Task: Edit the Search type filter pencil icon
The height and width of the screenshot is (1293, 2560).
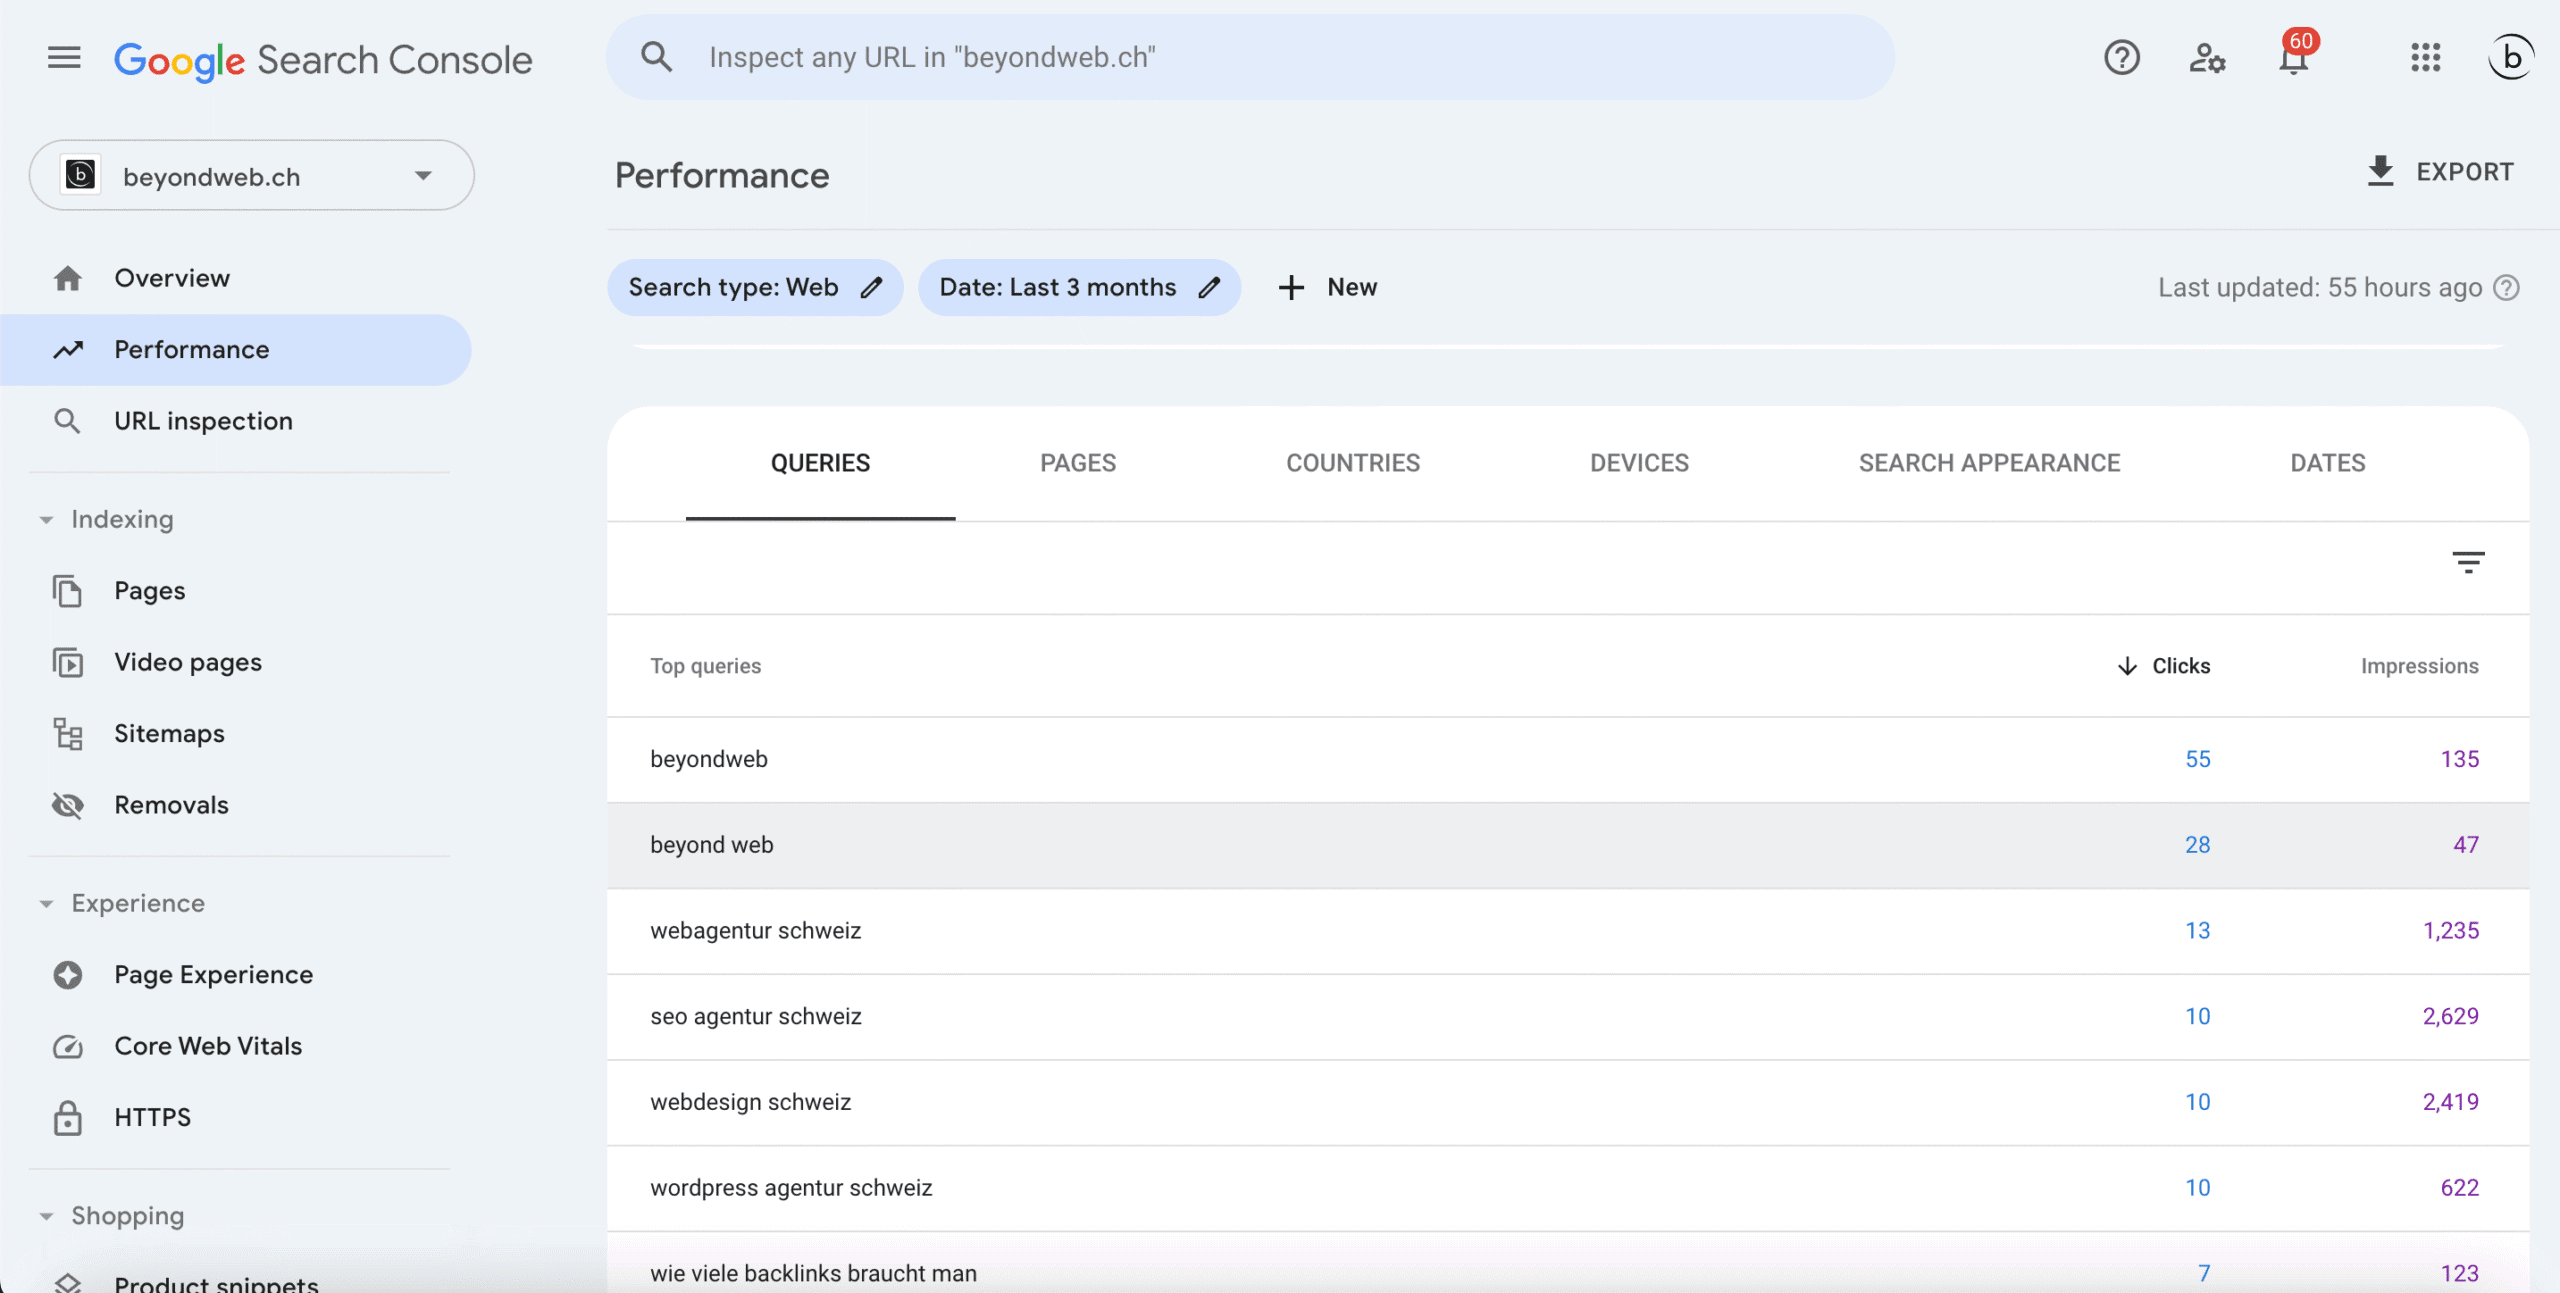Action: click(x=871, y=288)
